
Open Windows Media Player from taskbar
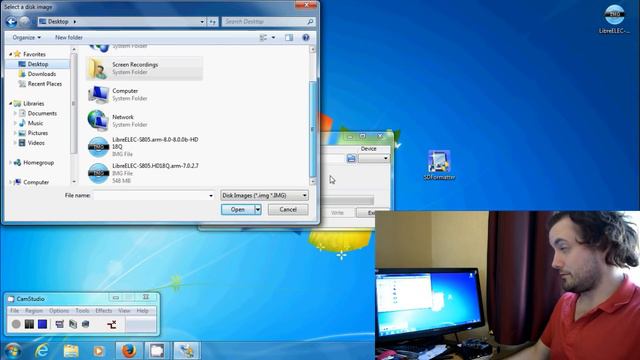(x=98, y=351)
